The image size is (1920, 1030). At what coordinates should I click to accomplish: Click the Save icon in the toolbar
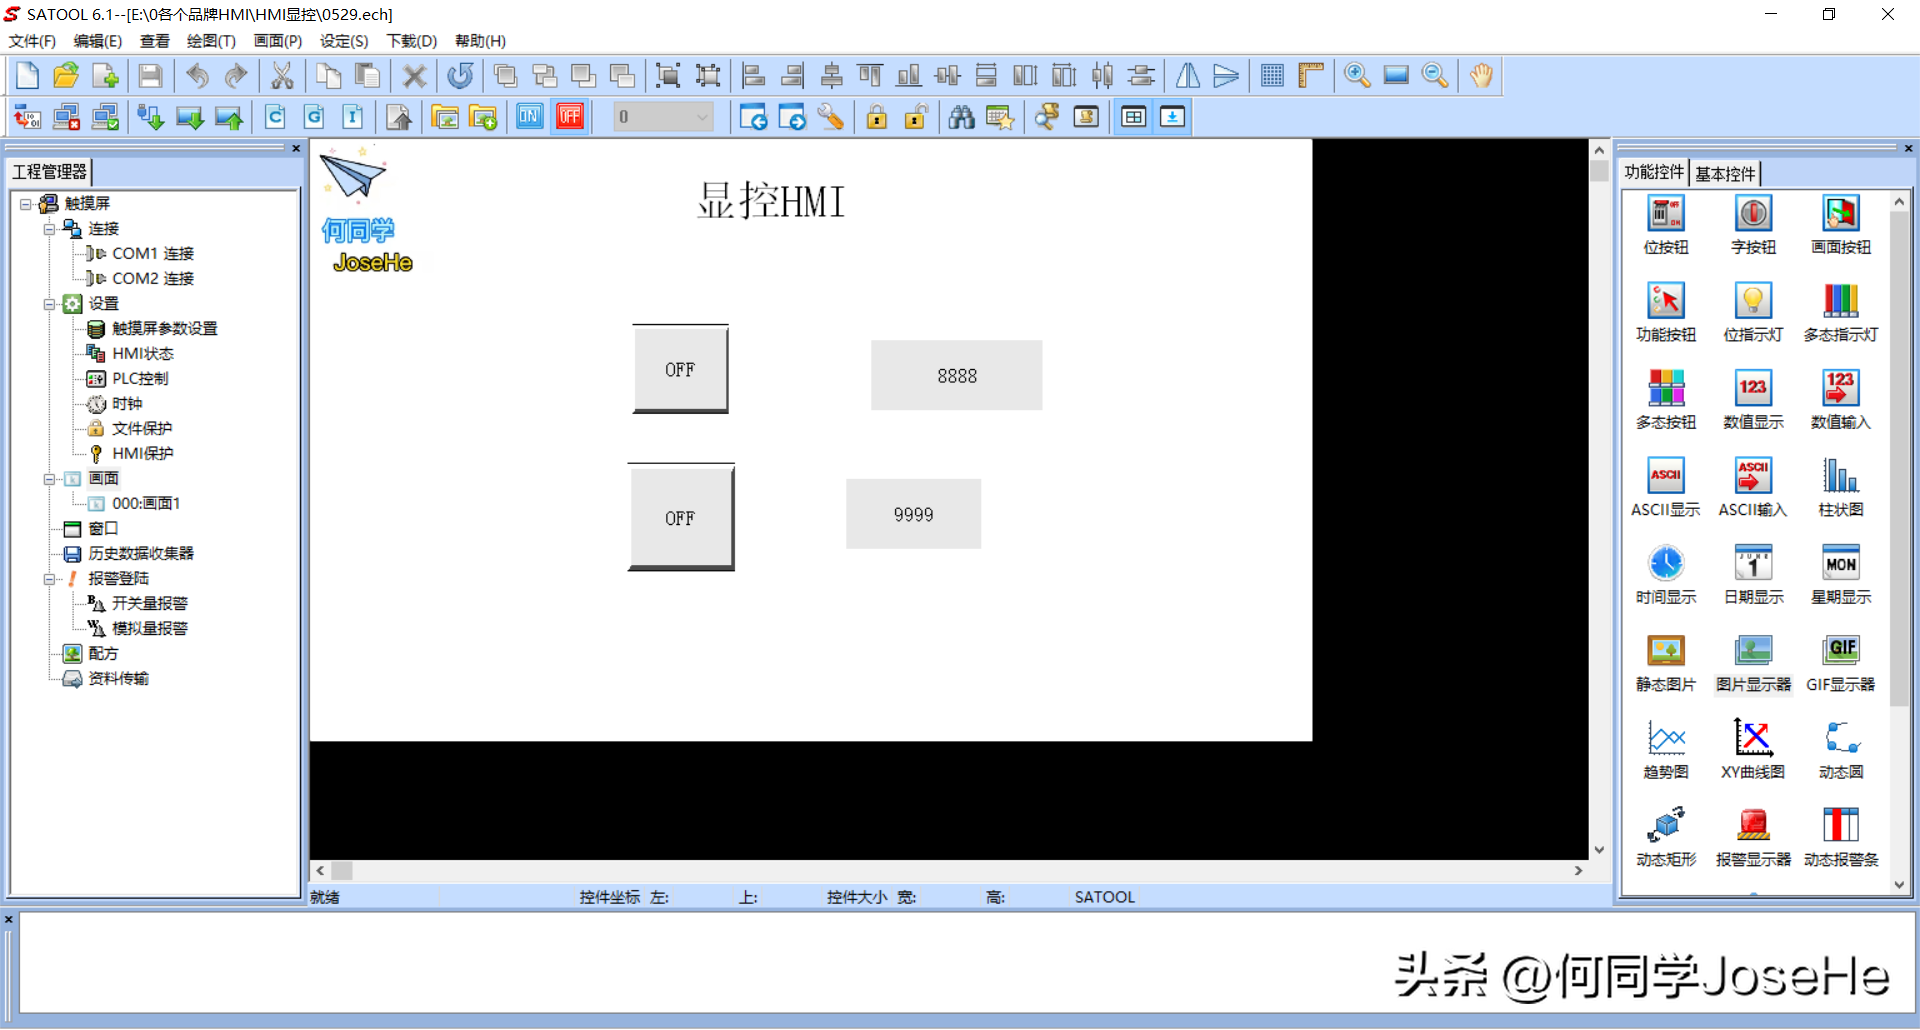pyautogui.click(x=150, y=76)
